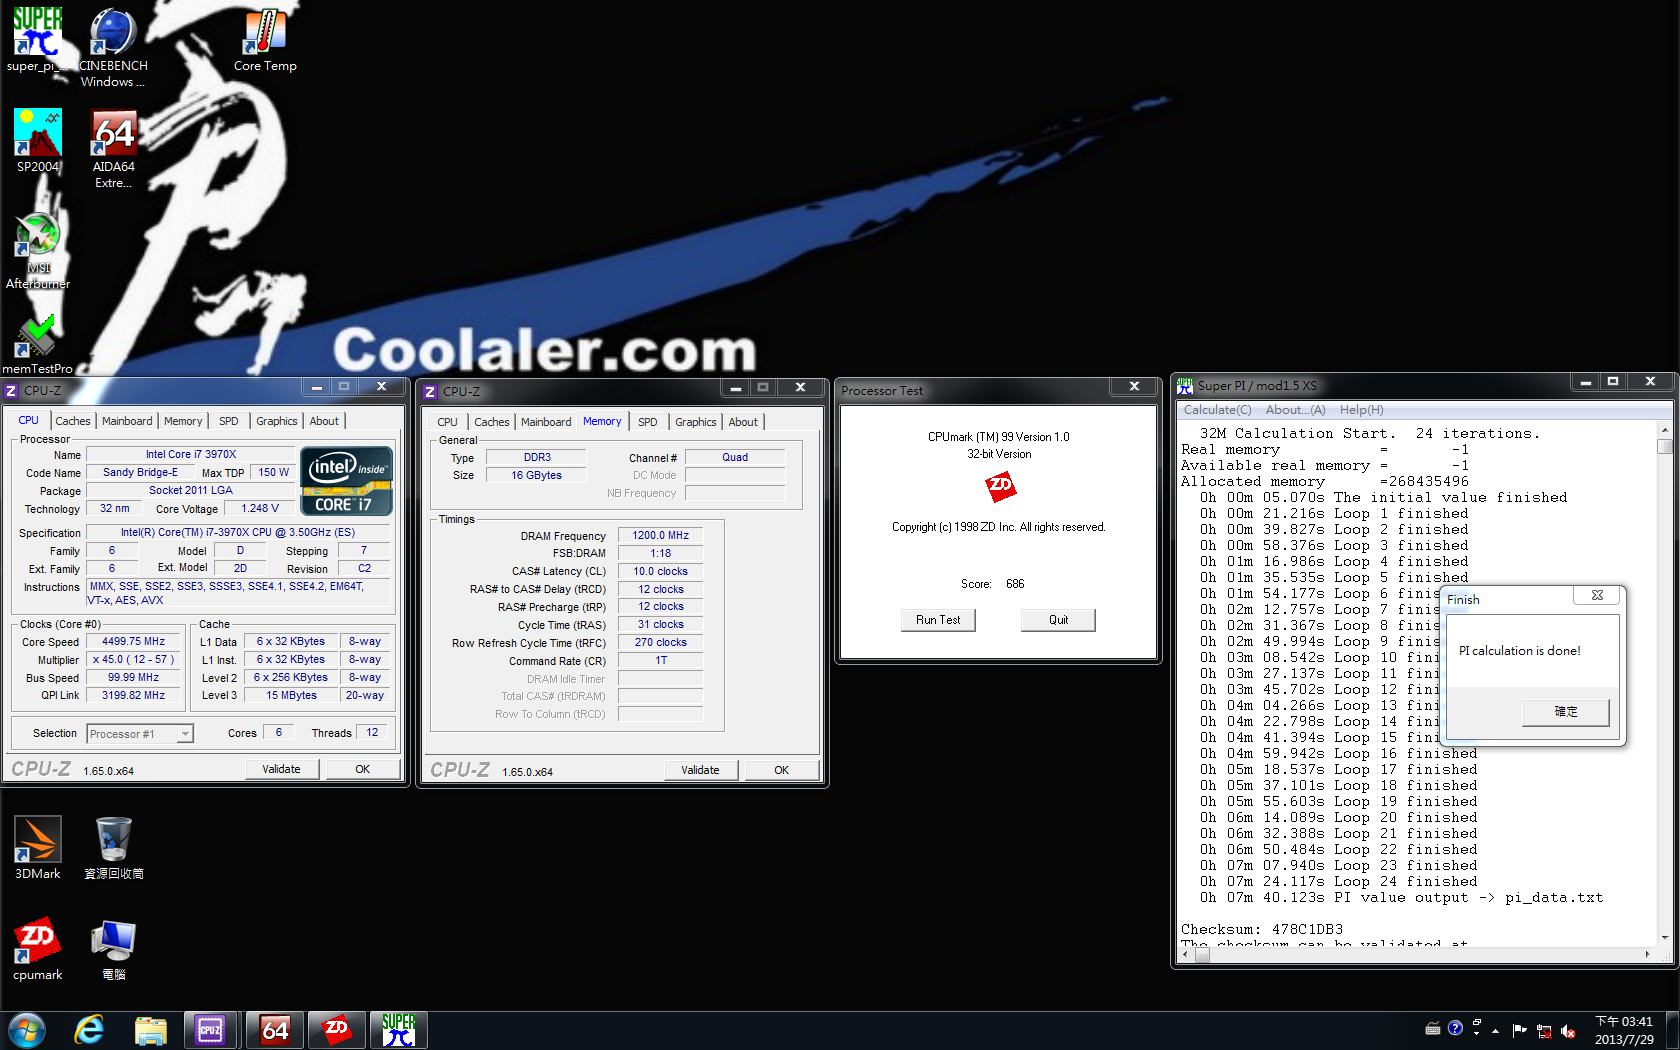1680x1050 pixels.
Task: Open About tab in left CPU-Z
Action: [324, 421]
